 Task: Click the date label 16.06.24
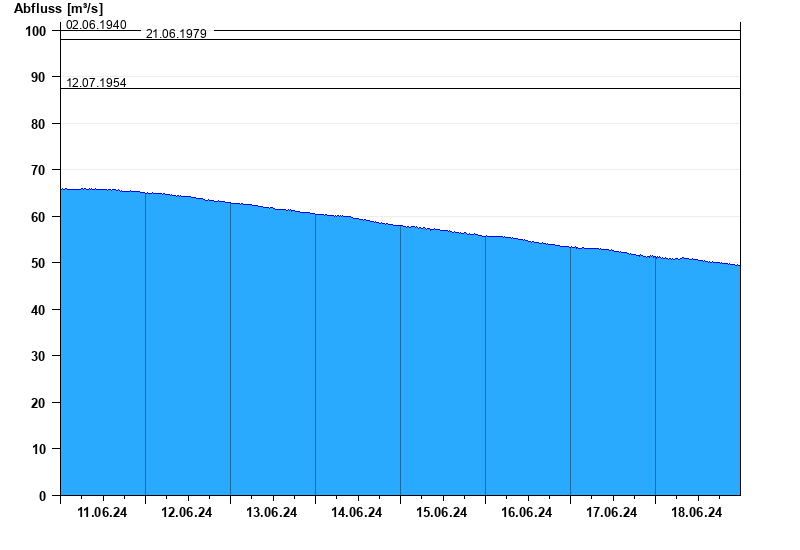pos(527,512)
